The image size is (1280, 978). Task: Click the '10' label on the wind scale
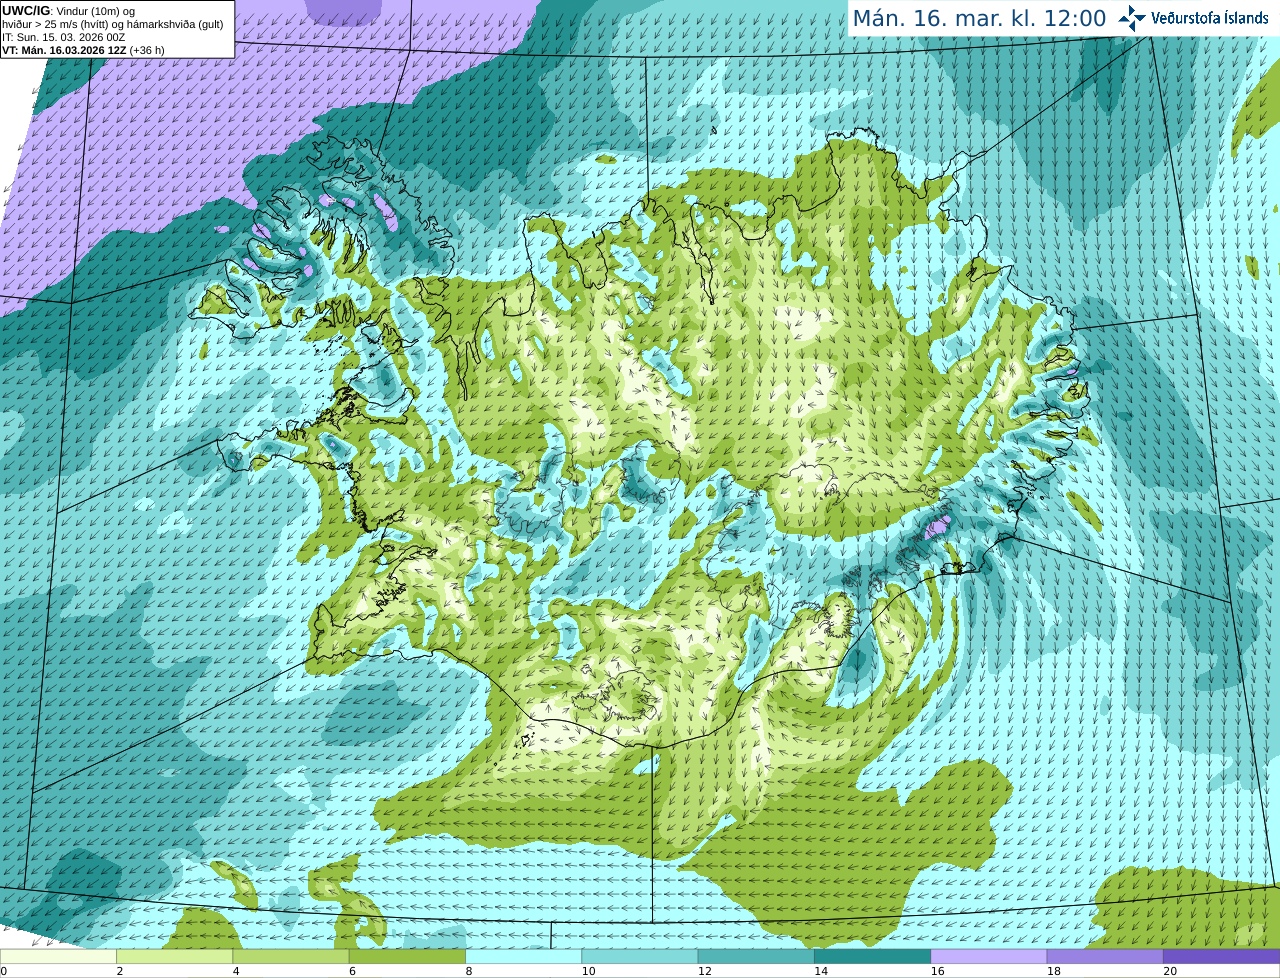[588, 971]
